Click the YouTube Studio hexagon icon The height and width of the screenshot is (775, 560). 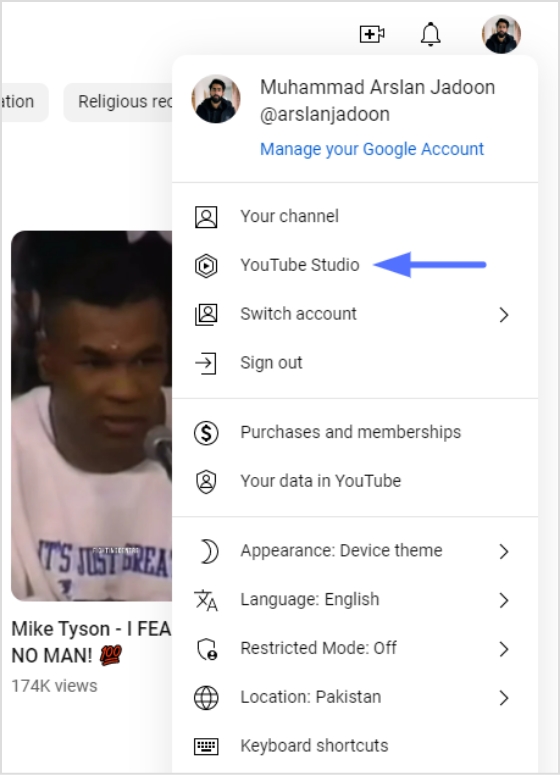pyautogui.click(x=206, y=265)
